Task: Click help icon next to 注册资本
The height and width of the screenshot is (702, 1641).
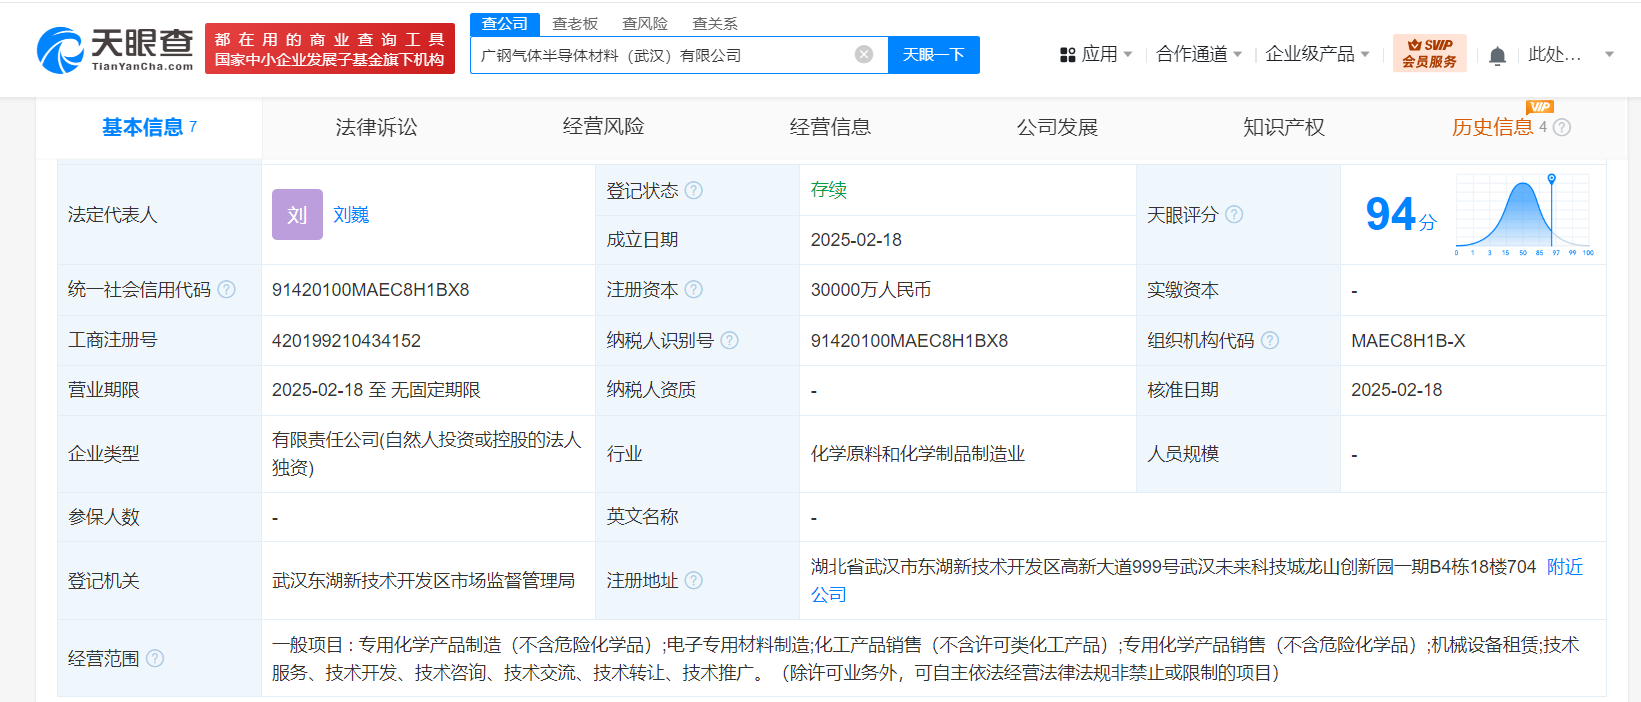Action: (x=694, y=289)
